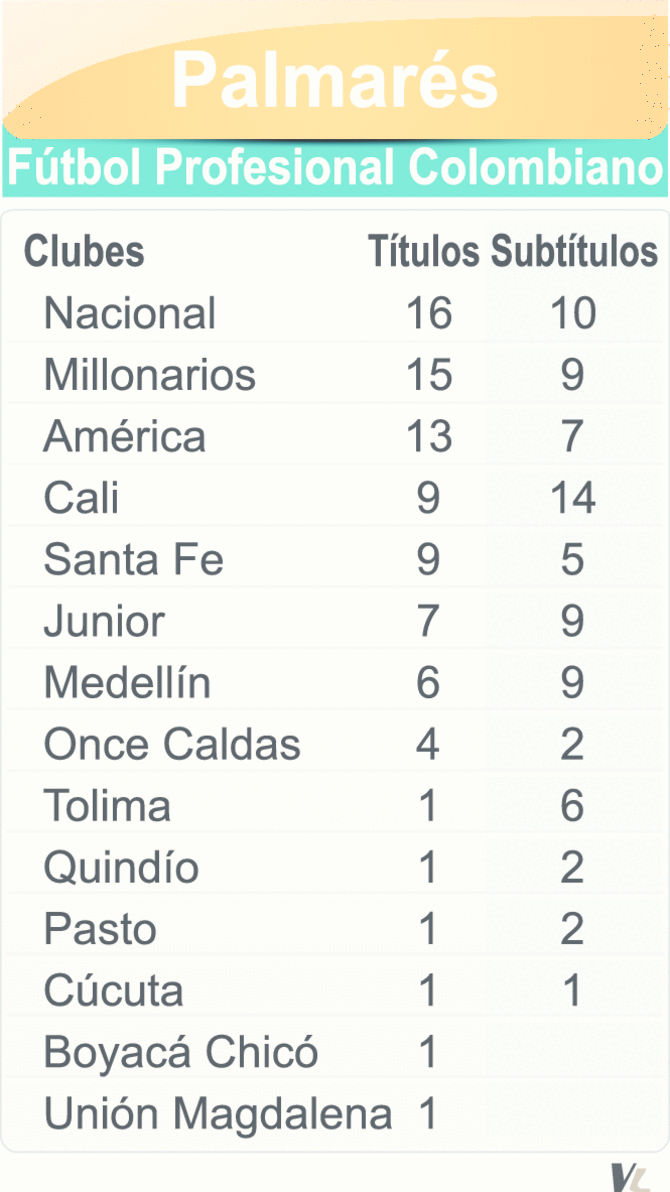Click the América club name
The width and height of the screenshot is (670, 1192).
click(x=125, y=437)
